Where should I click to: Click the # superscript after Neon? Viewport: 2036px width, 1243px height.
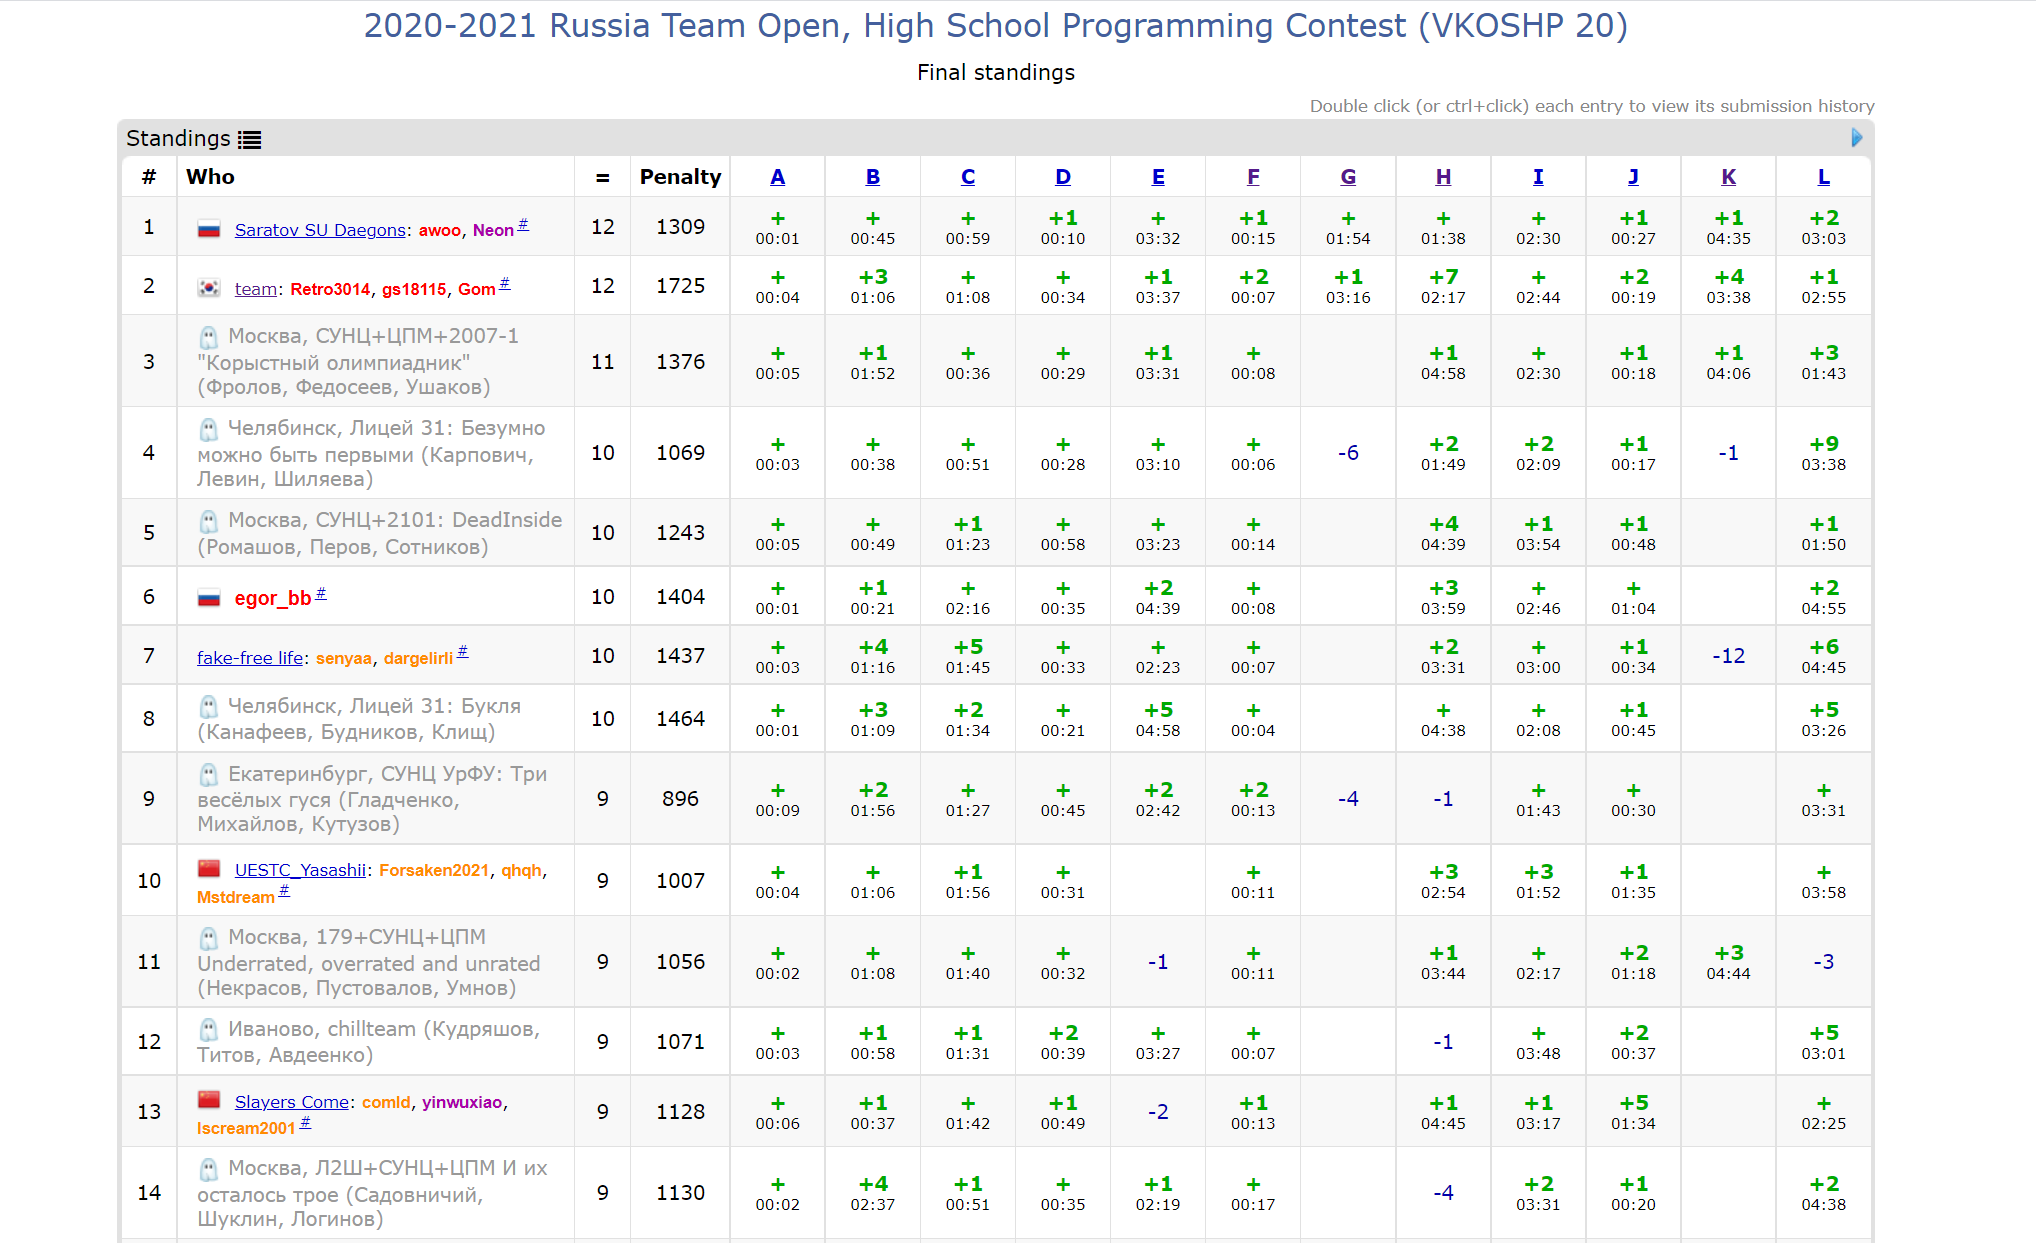pos(523,225)
